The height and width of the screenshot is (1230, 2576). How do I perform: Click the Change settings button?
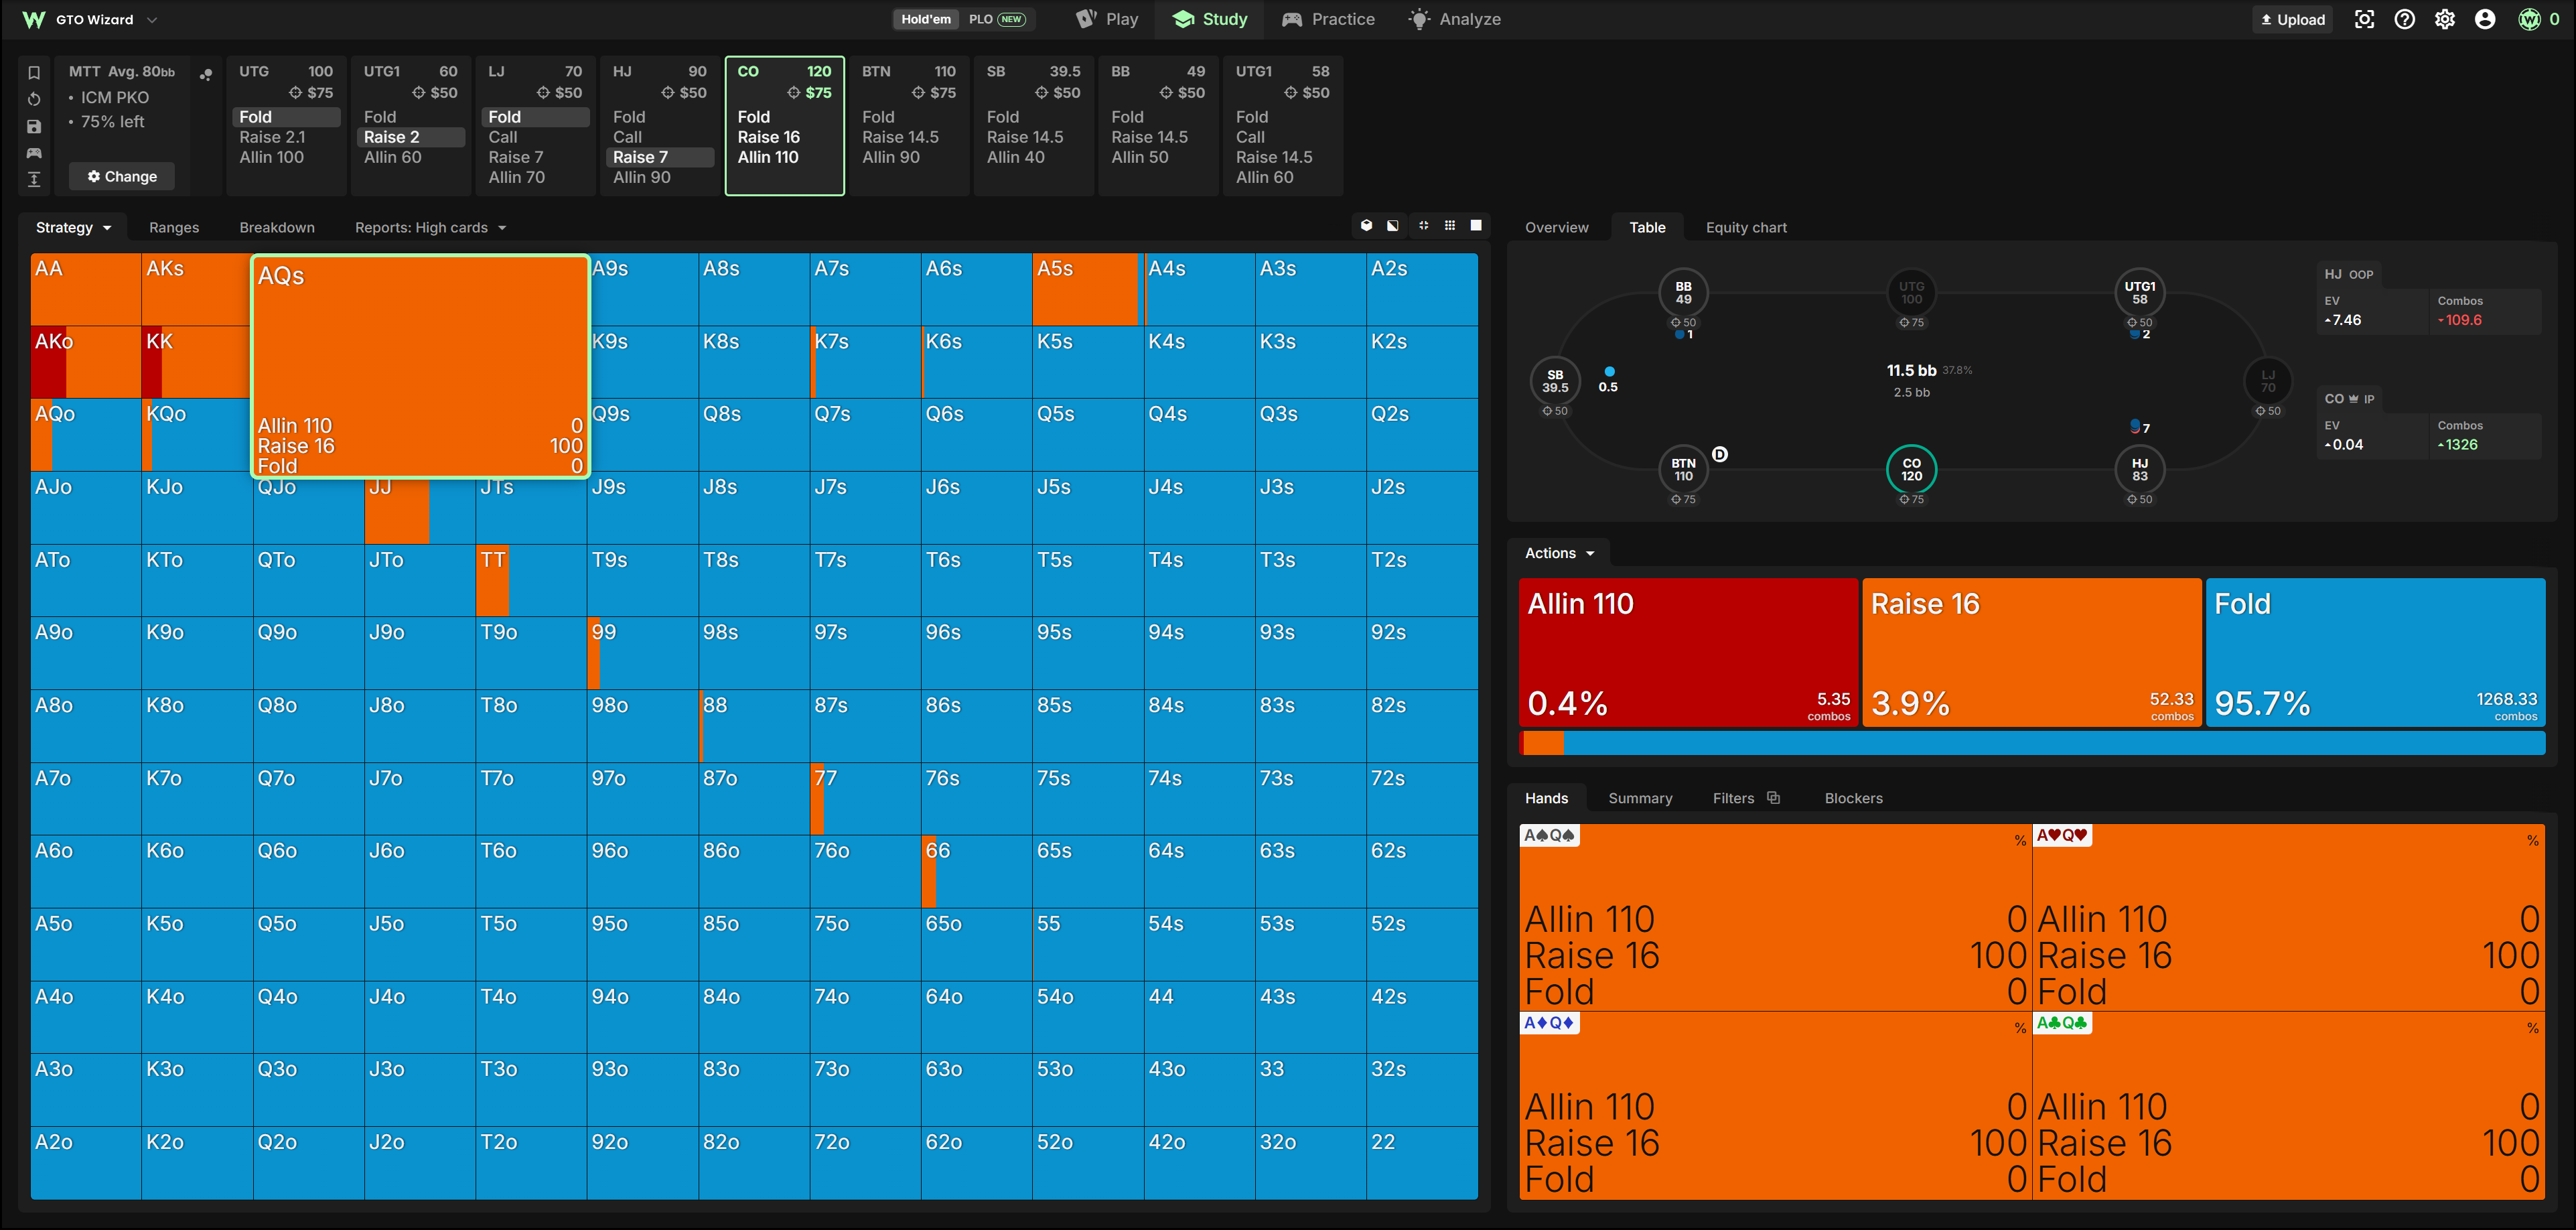pos(122,176)
